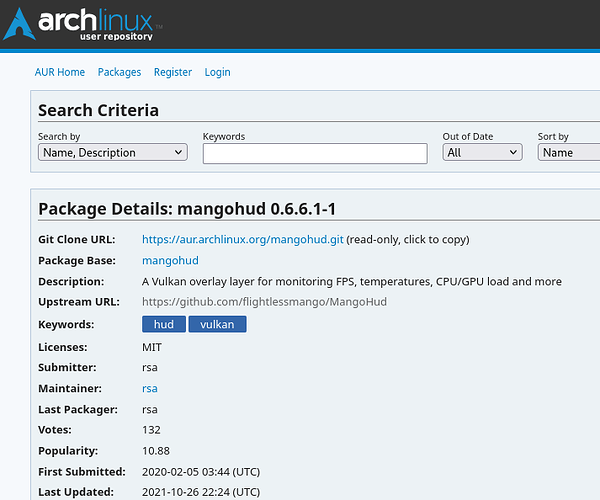
Task: Open the AUR Home link
Action: tap(60, 72)
